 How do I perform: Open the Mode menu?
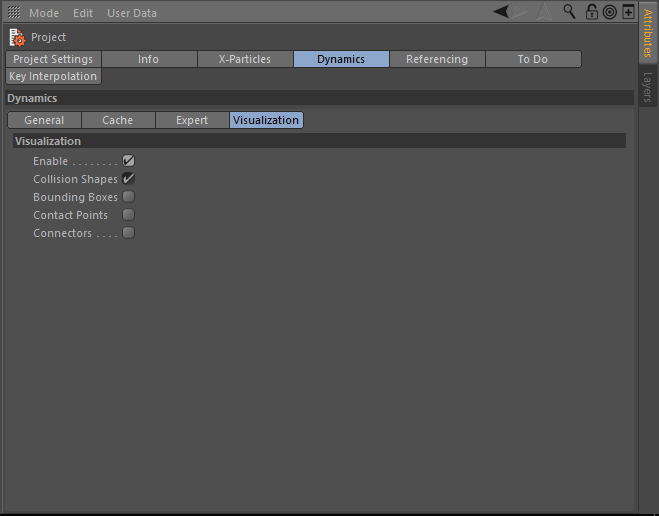point(44,13)
